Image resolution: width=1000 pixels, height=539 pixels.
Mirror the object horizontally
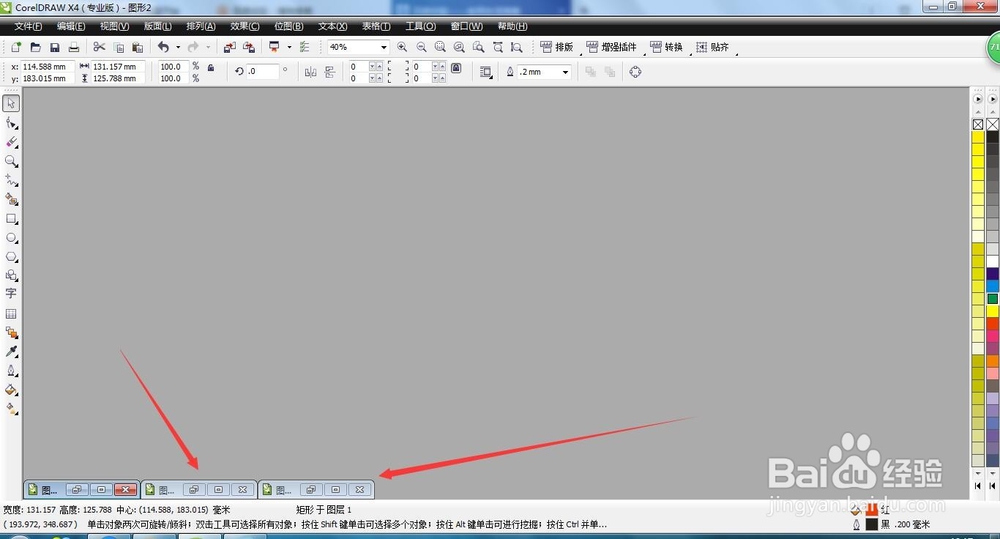(x=311, y=72)
